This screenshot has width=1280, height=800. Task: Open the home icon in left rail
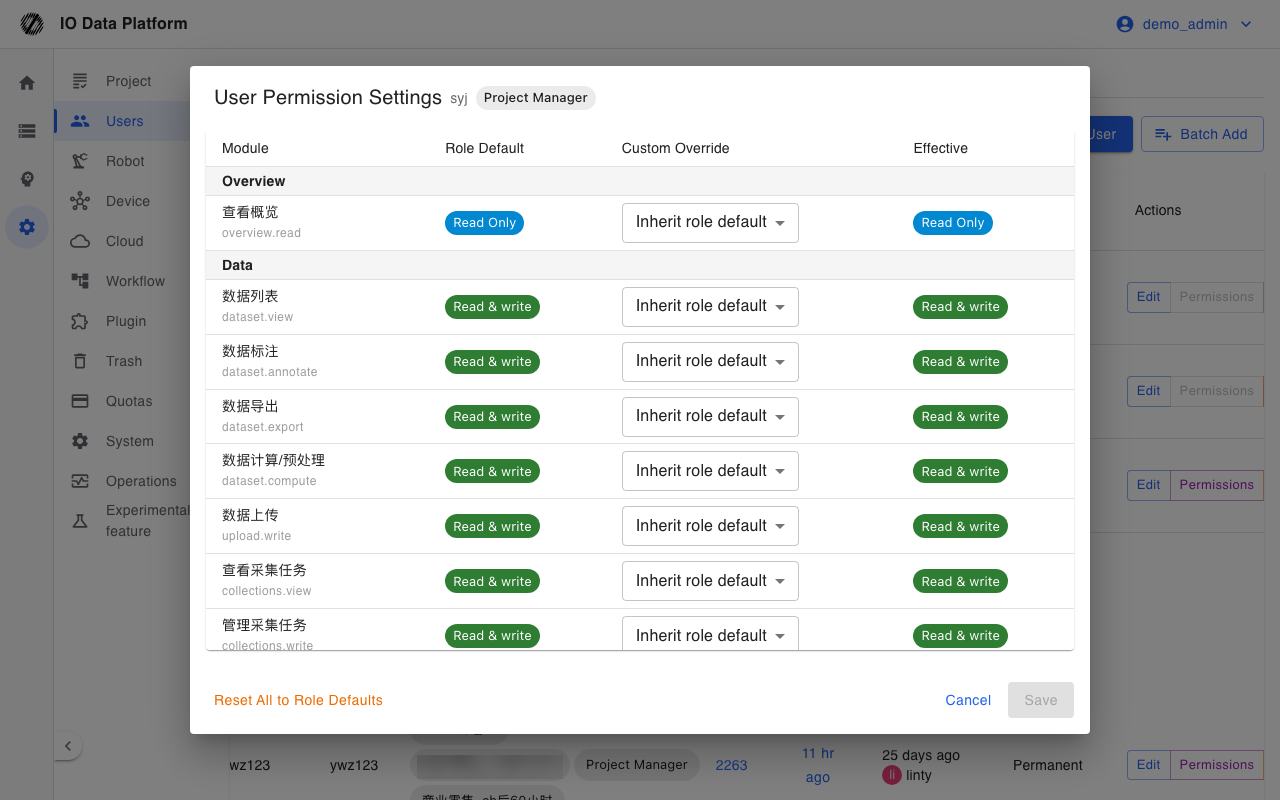(x=27, y=83)
